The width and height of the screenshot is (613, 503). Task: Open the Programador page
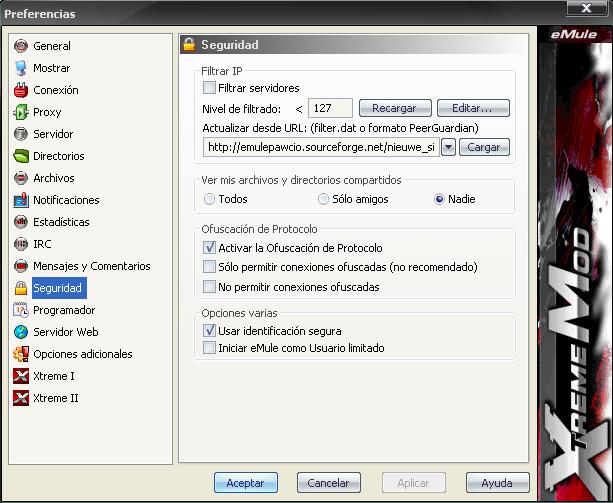64,310
